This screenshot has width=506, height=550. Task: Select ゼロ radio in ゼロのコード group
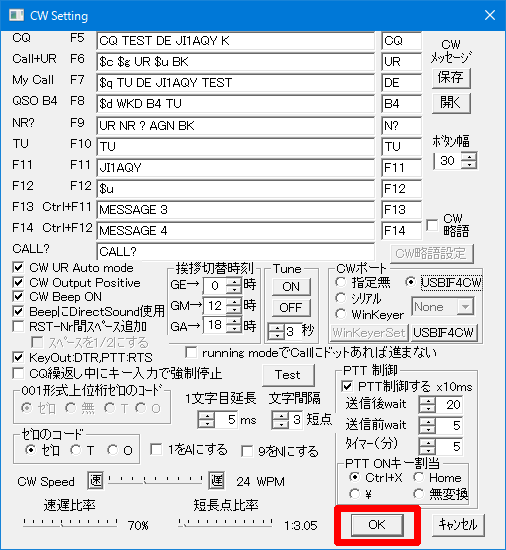point(31,450)
